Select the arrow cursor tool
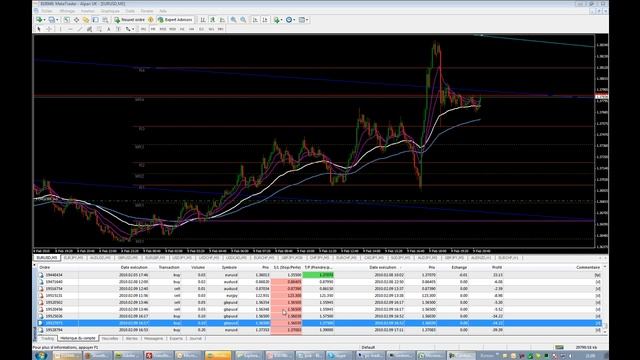 tap(39, 29)
